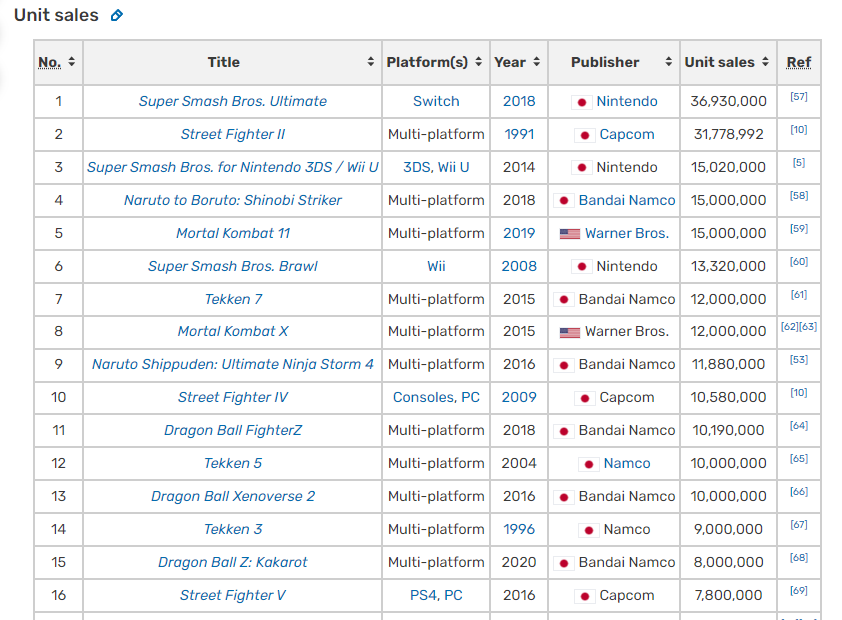Click the Wii platform link
This screenshot has height=620, width=842.
(436, 266)
